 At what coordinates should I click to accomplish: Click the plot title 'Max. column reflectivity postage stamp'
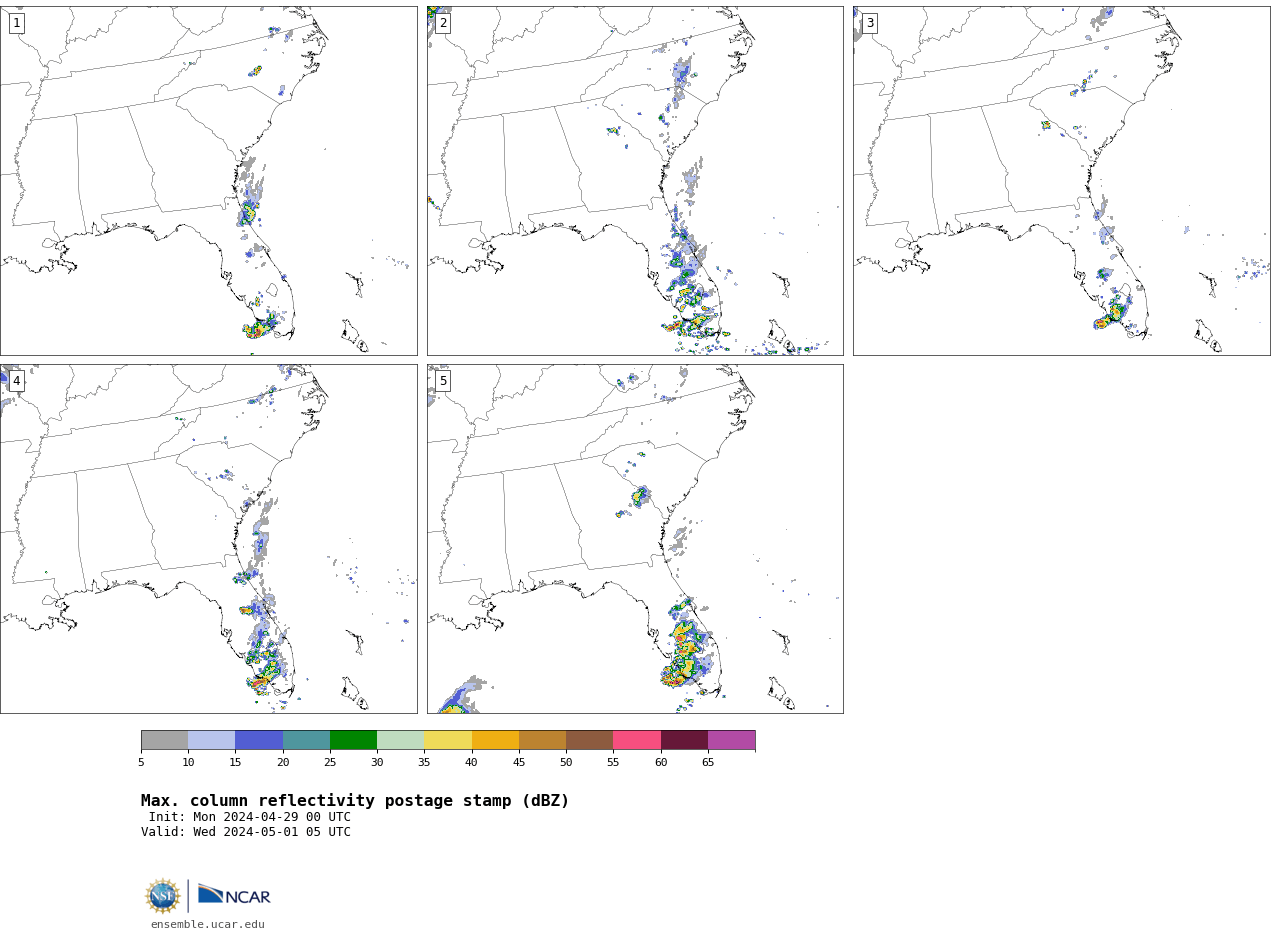(355, 801)
